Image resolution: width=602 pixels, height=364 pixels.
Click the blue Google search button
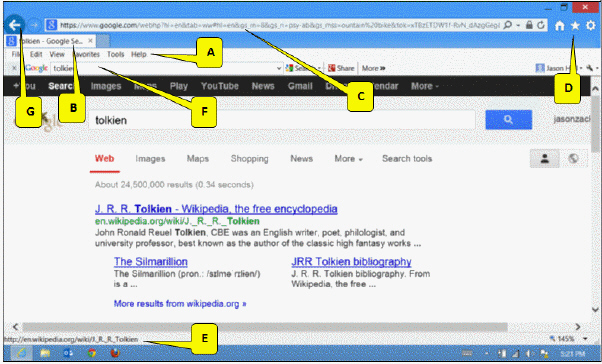click(508, 120)
